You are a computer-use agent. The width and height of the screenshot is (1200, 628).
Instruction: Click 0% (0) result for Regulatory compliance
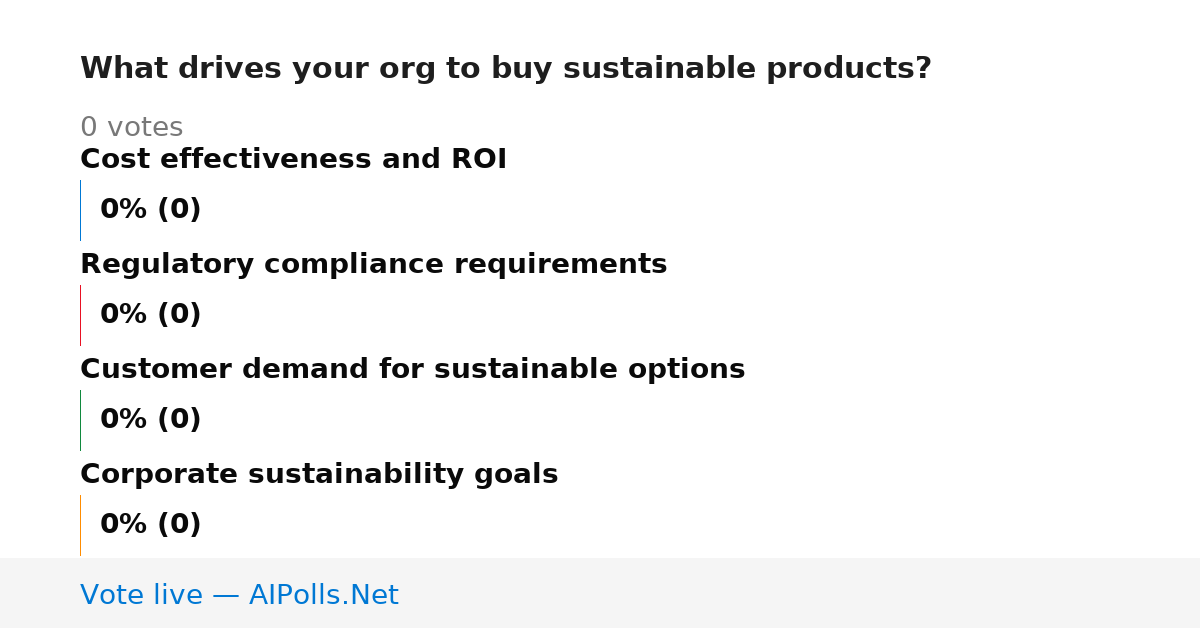click(x=150, y=315)
